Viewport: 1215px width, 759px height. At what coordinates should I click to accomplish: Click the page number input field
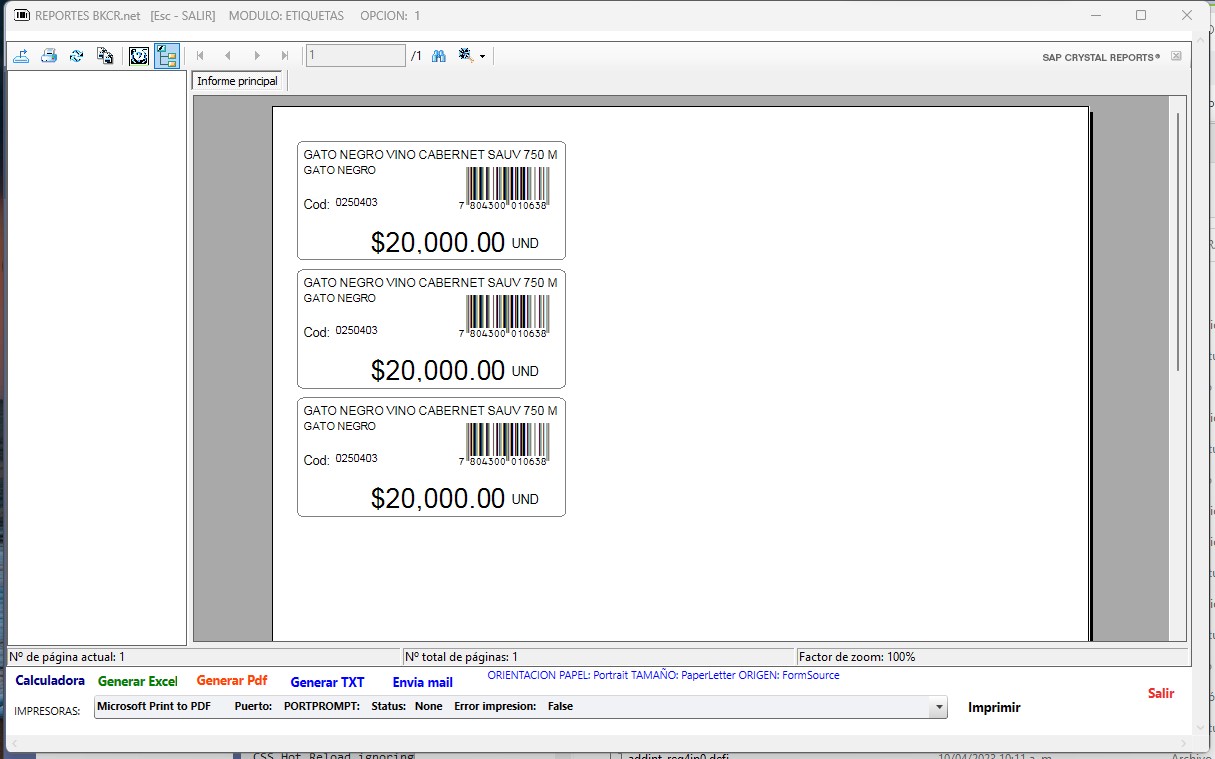tap(356, 56)
